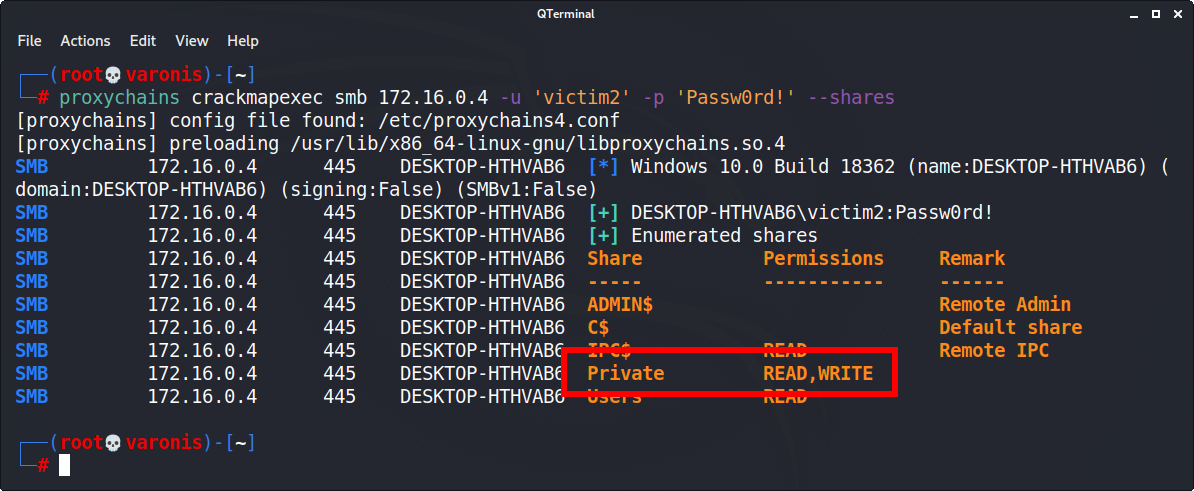Click the word proxychains in the command

pyautogui.click(x=119, y=98)
